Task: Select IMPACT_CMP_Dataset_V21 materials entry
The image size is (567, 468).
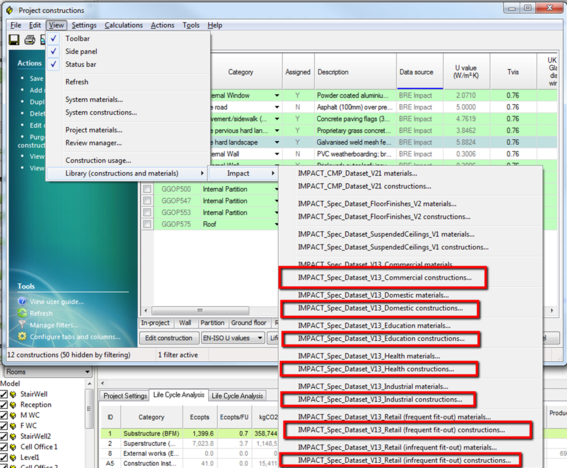Action: point(357,173)
